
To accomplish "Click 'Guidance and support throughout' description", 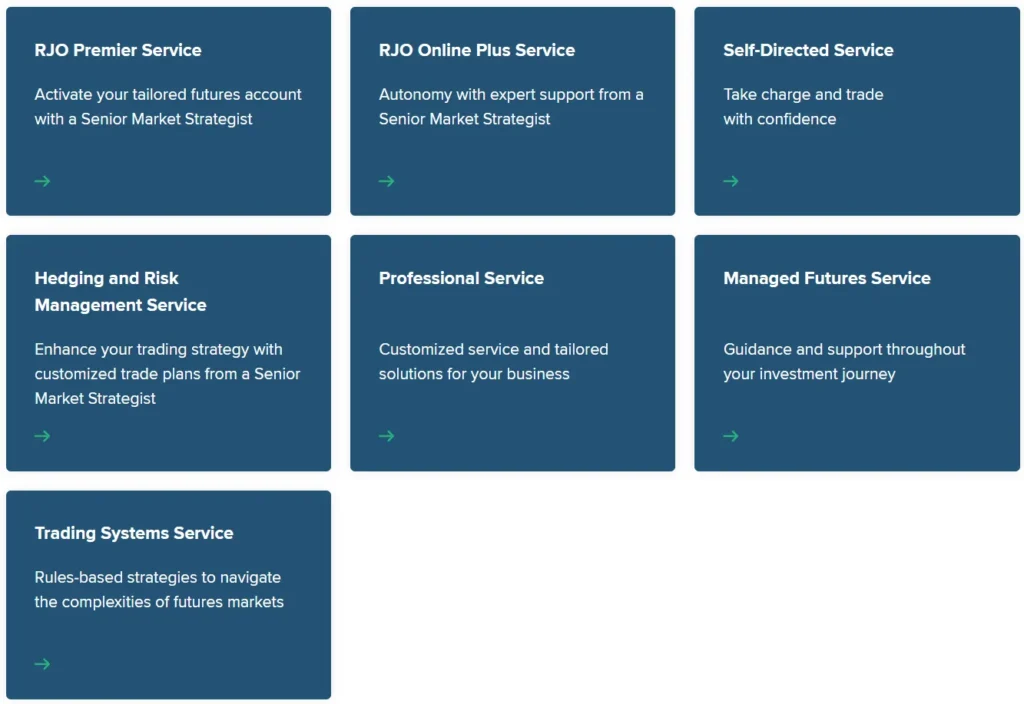I will (844, 362).
